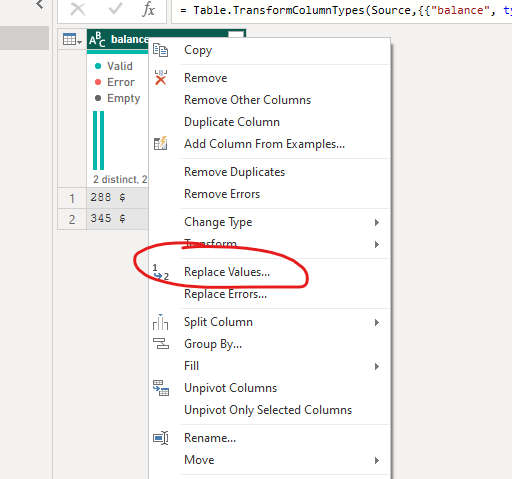Expand the Move submenu arrow
Screen dimensions: 512x479
pyautogui.click(x=377, y=460)
